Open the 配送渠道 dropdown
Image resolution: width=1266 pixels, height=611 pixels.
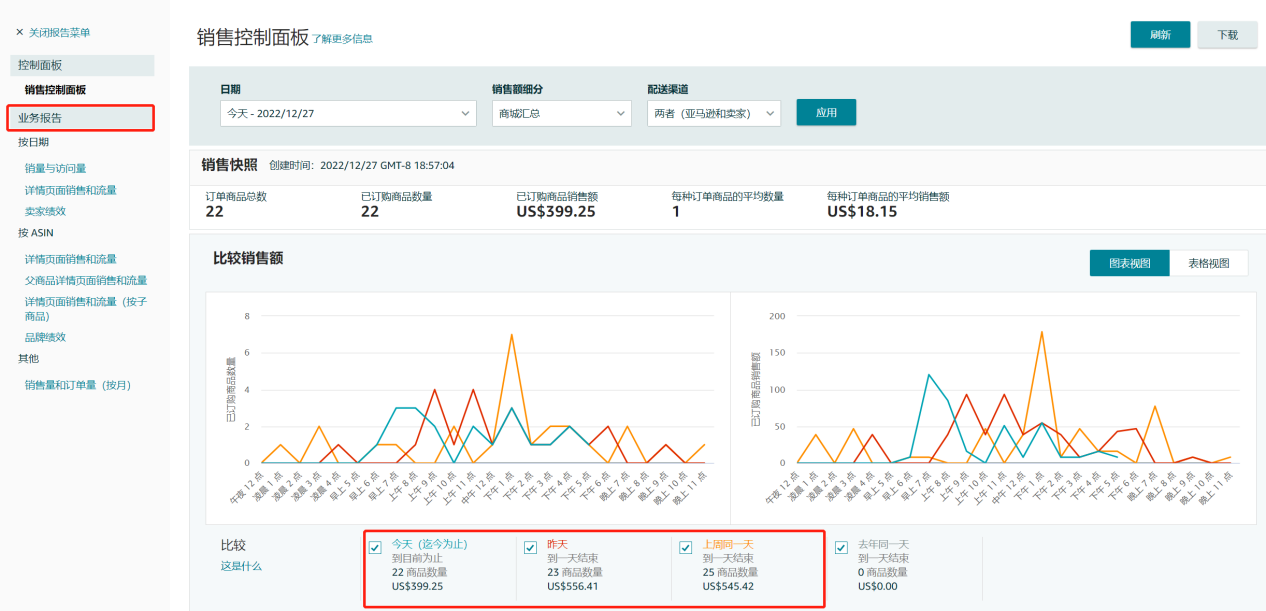(713, 114)
